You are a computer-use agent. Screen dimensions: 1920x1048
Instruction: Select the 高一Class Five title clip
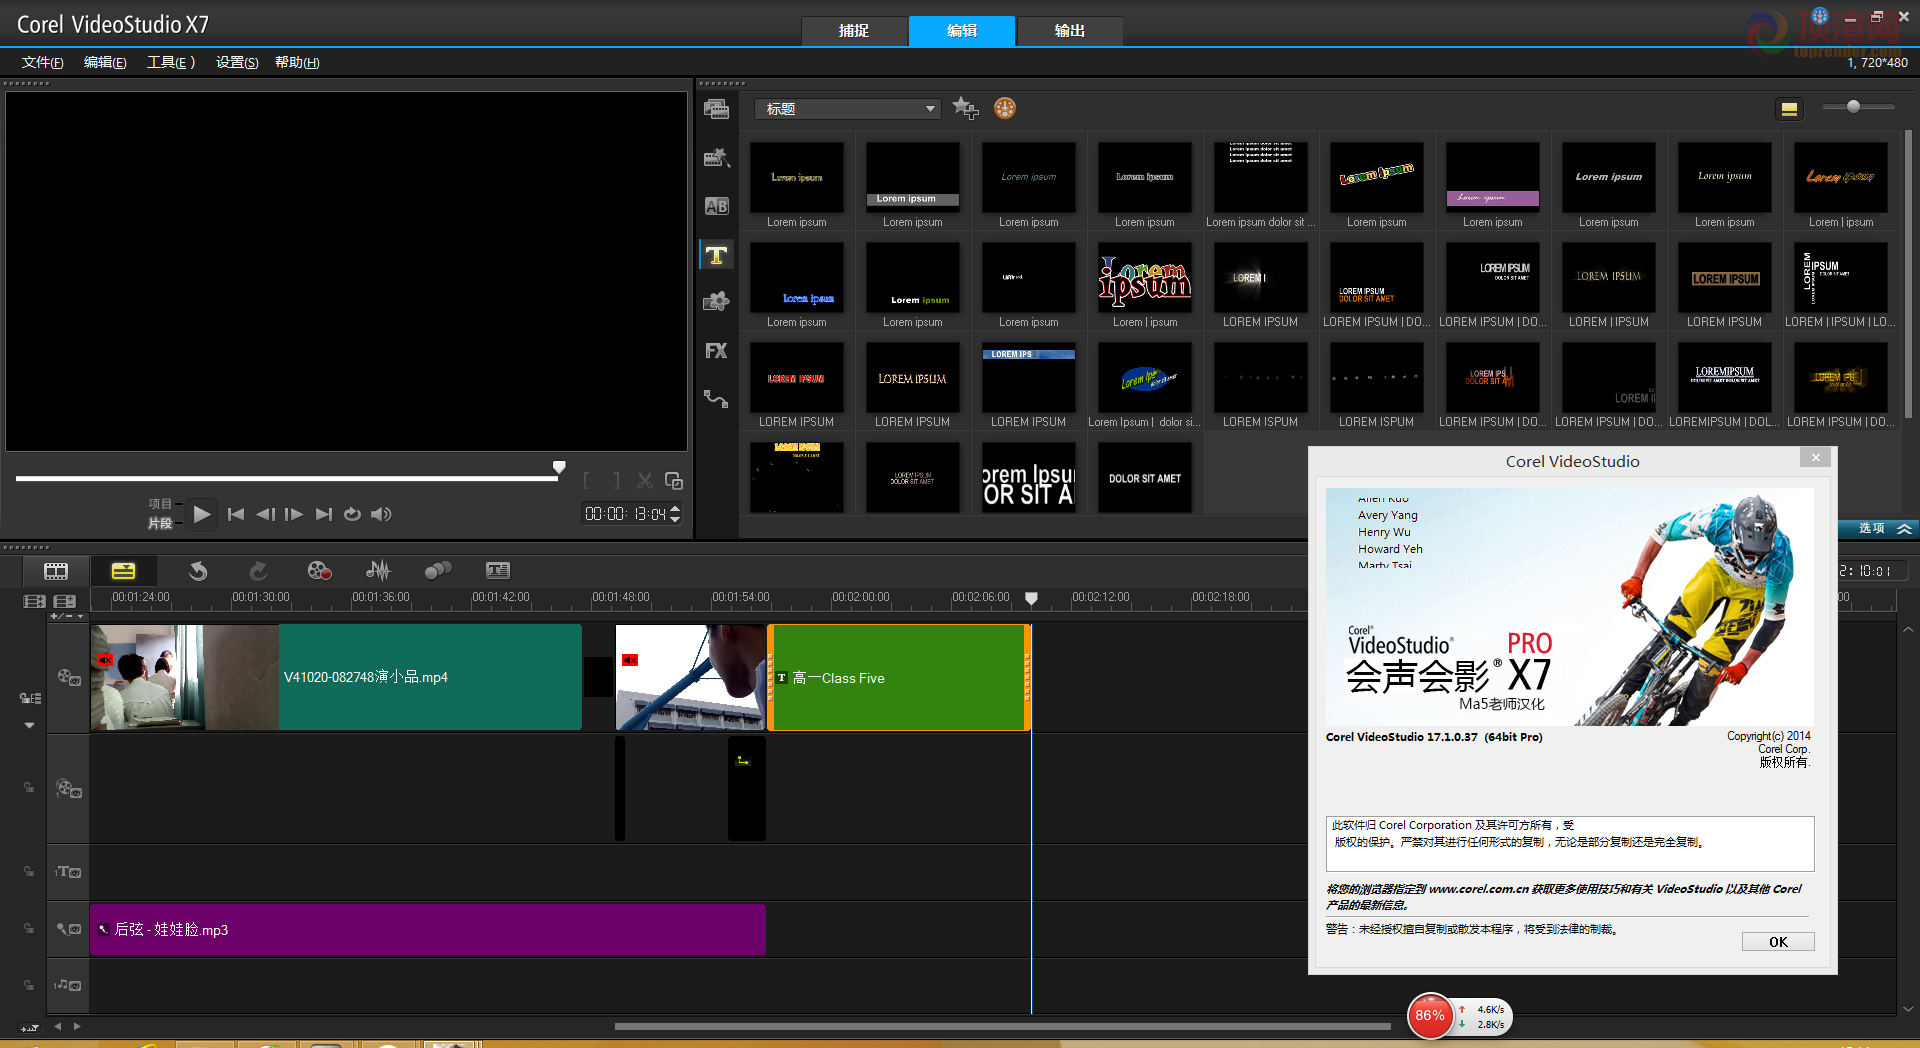pos(899,677)
